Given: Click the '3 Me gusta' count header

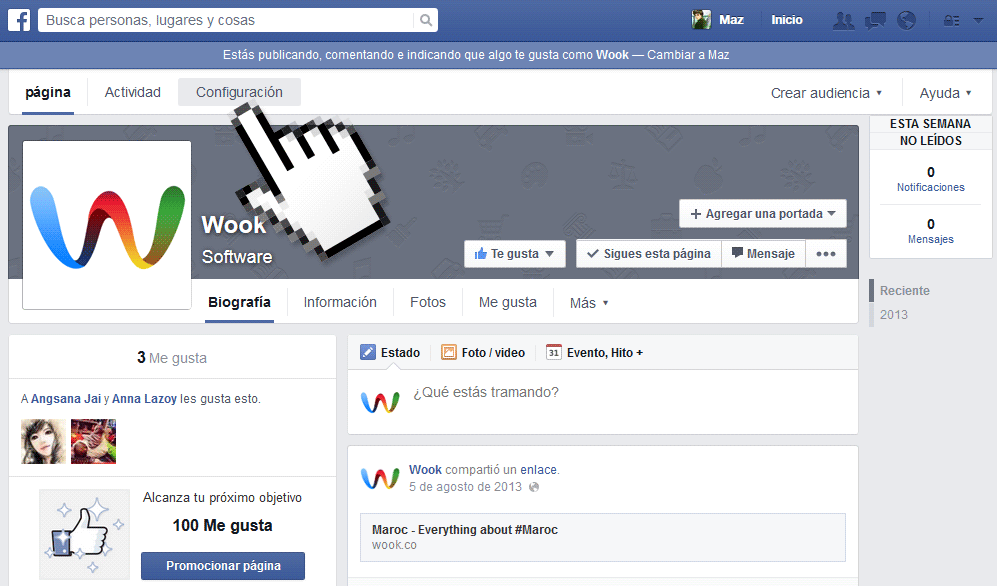Looking at the screenshot, I should coord(172,358).
